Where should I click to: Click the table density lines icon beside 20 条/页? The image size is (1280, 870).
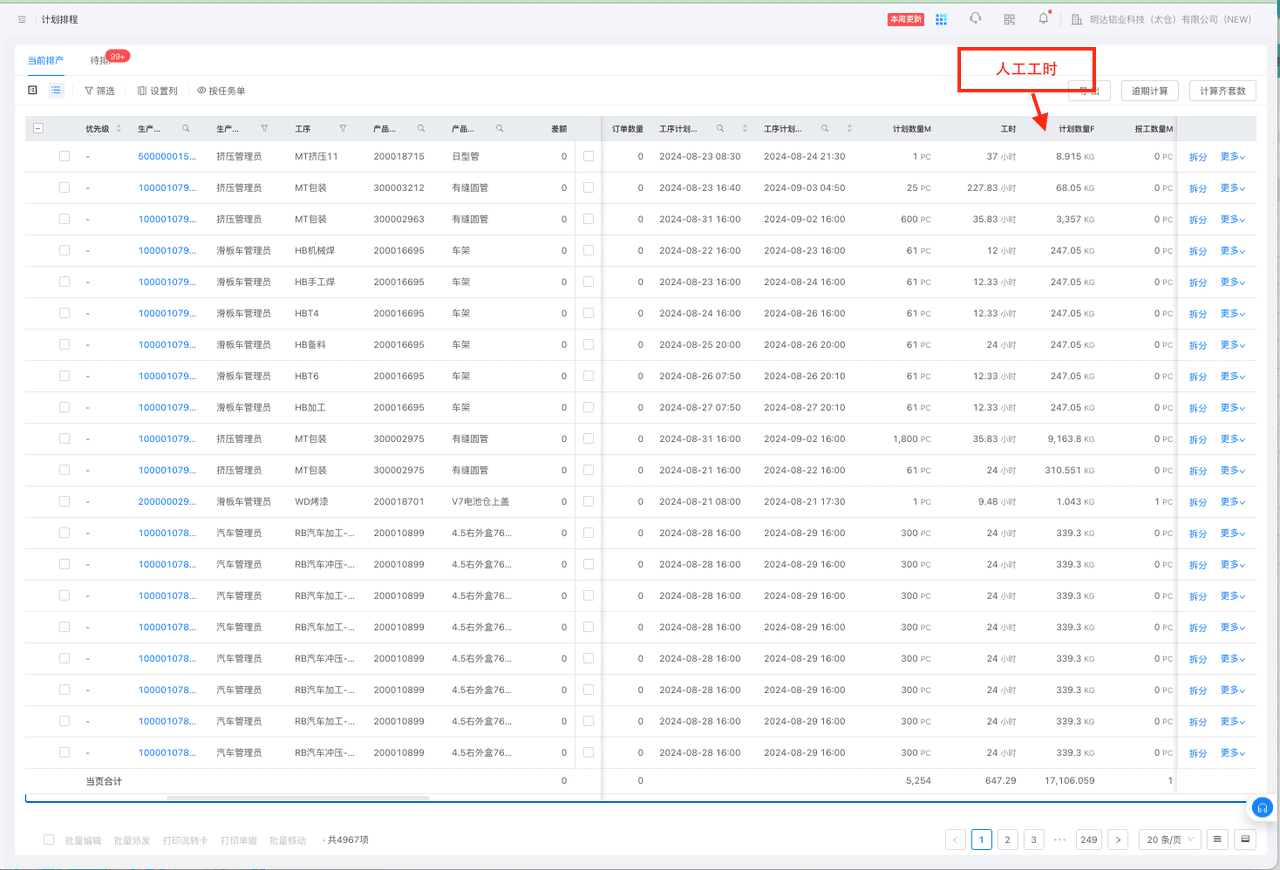[x=1217, y=840]
